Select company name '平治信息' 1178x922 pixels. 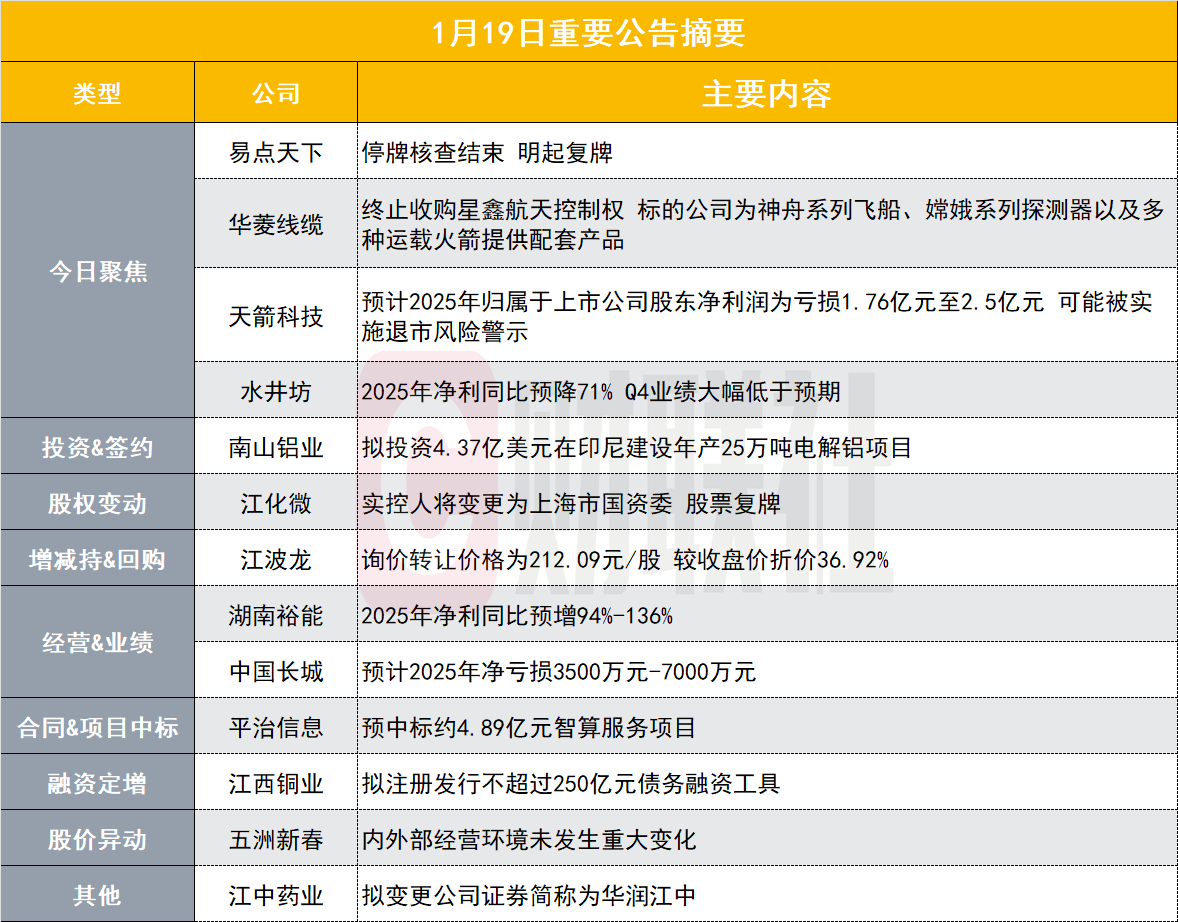point(276,727)
